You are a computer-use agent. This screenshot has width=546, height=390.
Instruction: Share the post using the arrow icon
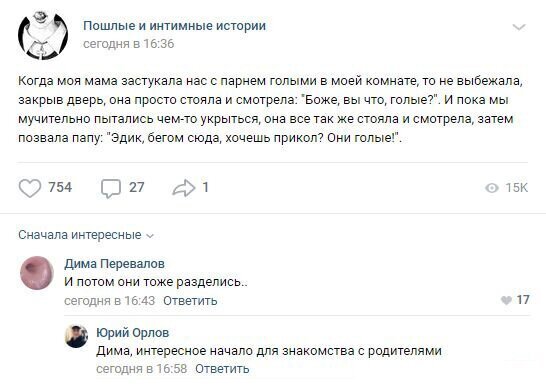point(184,188)
